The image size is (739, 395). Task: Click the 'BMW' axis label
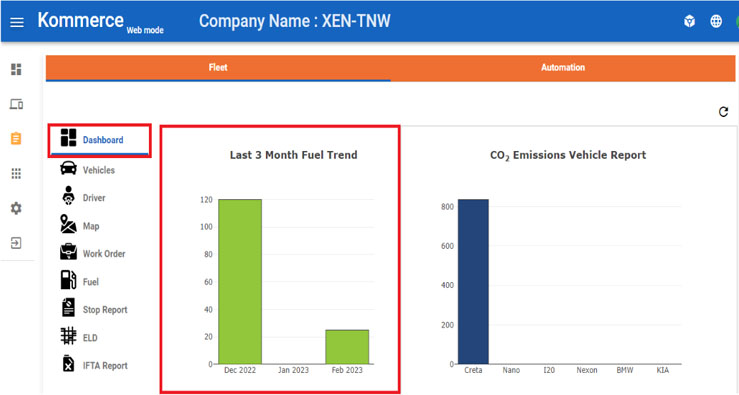[x=625, y=370]
